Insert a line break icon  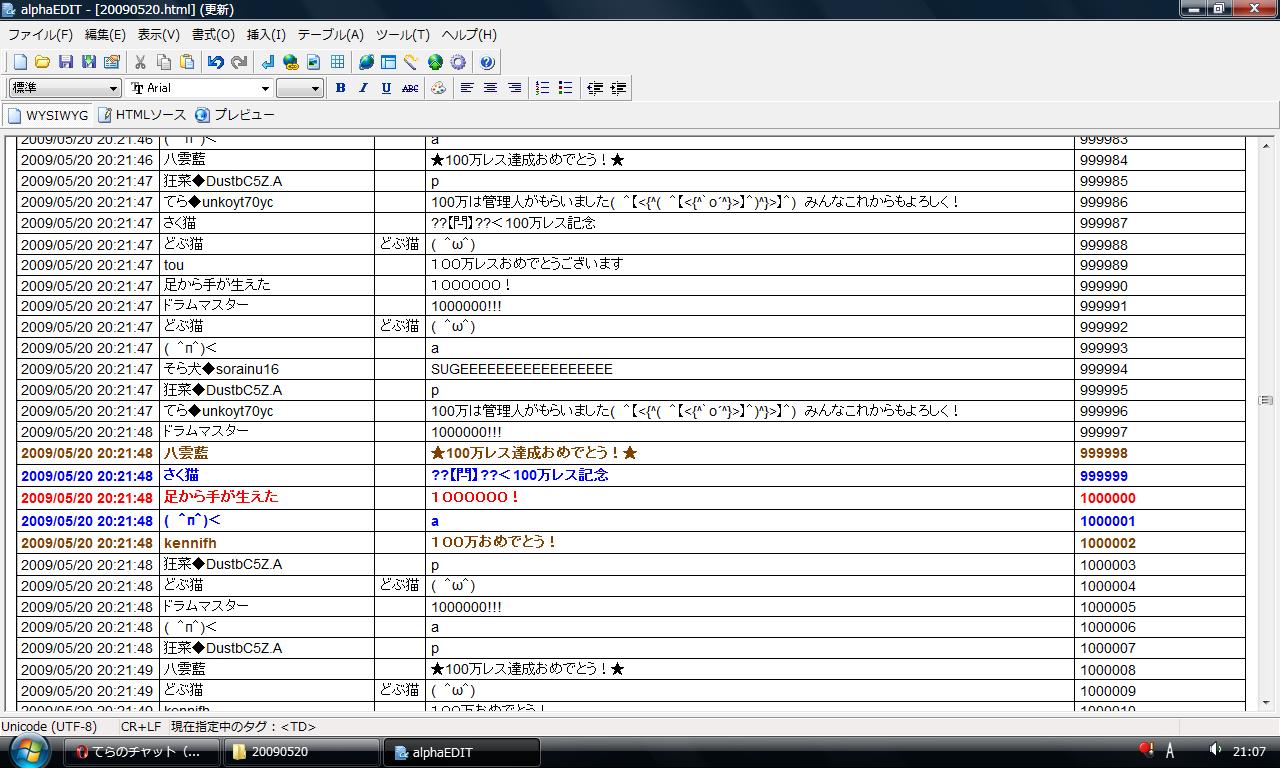point(267,62)
